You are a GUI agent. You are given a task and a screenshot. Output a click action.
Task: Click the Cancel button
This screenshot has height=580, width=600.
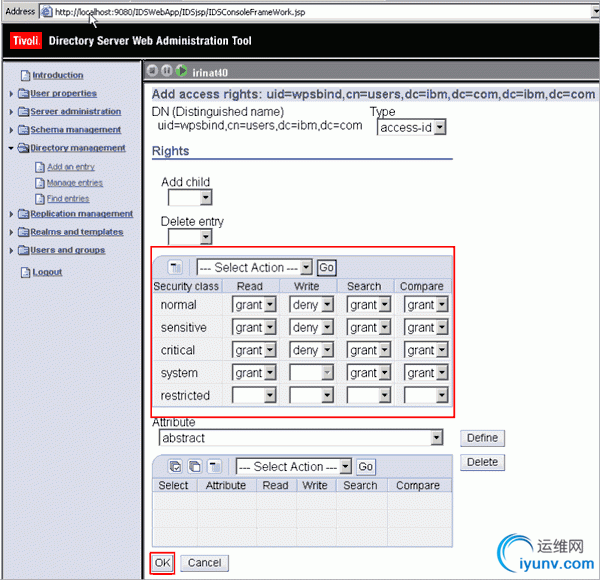click(x=204, y=563)
